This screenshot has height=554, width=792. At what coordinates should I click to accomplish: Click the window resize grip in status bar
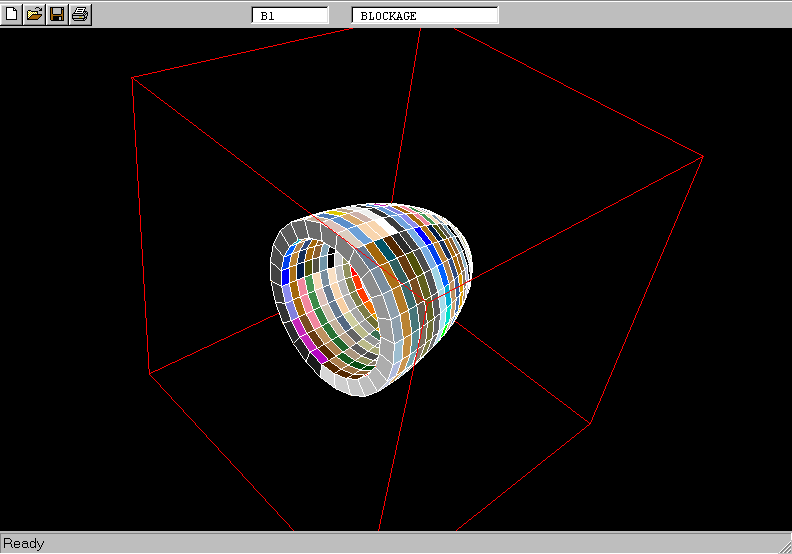point(783,545)
